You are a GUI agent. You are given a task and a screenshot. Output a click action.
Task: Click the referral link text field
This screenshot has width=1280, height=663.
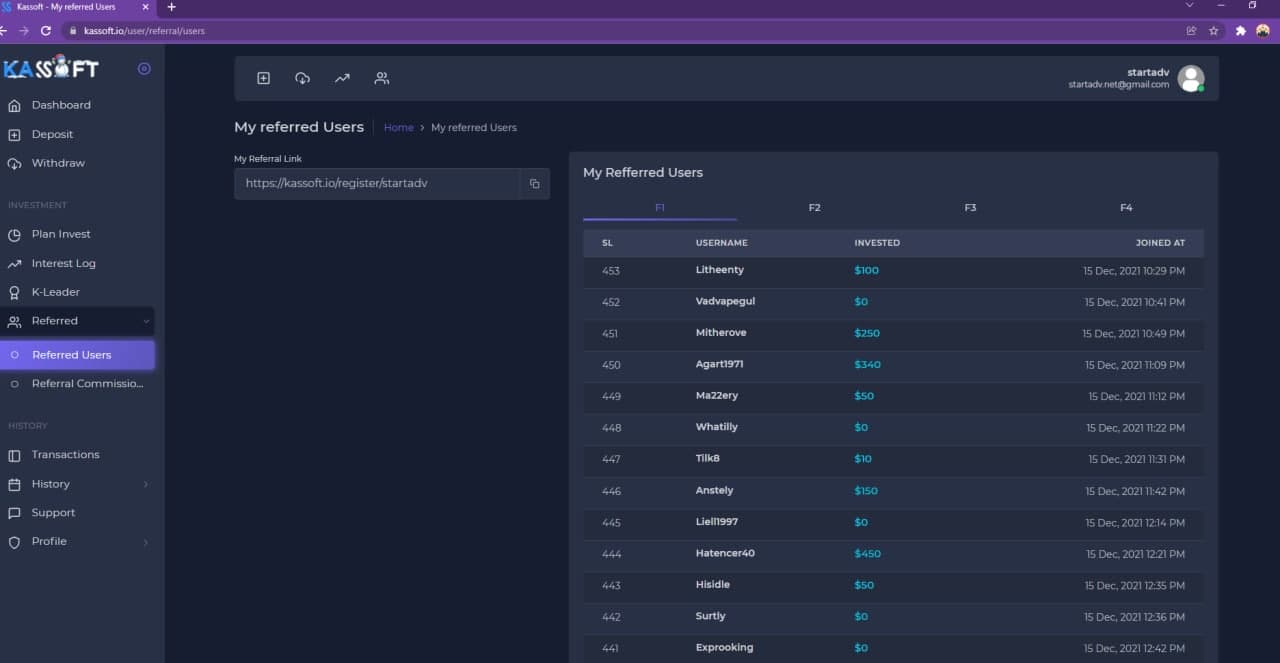tap(378, 184)
